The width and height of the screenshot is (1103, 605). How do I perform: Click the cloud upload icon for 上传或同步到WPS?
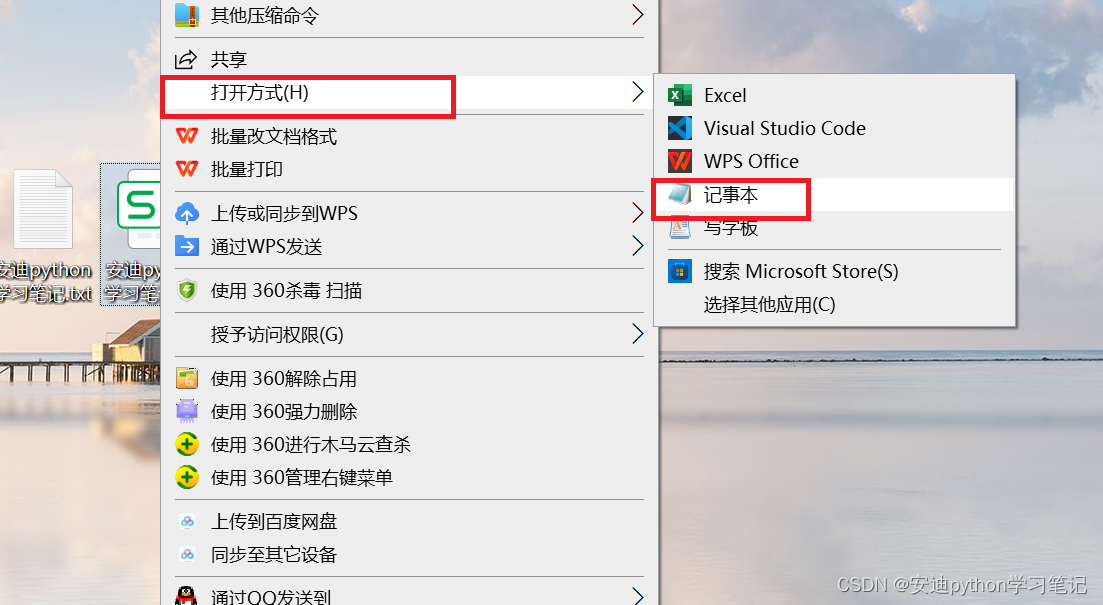point(186,213)
